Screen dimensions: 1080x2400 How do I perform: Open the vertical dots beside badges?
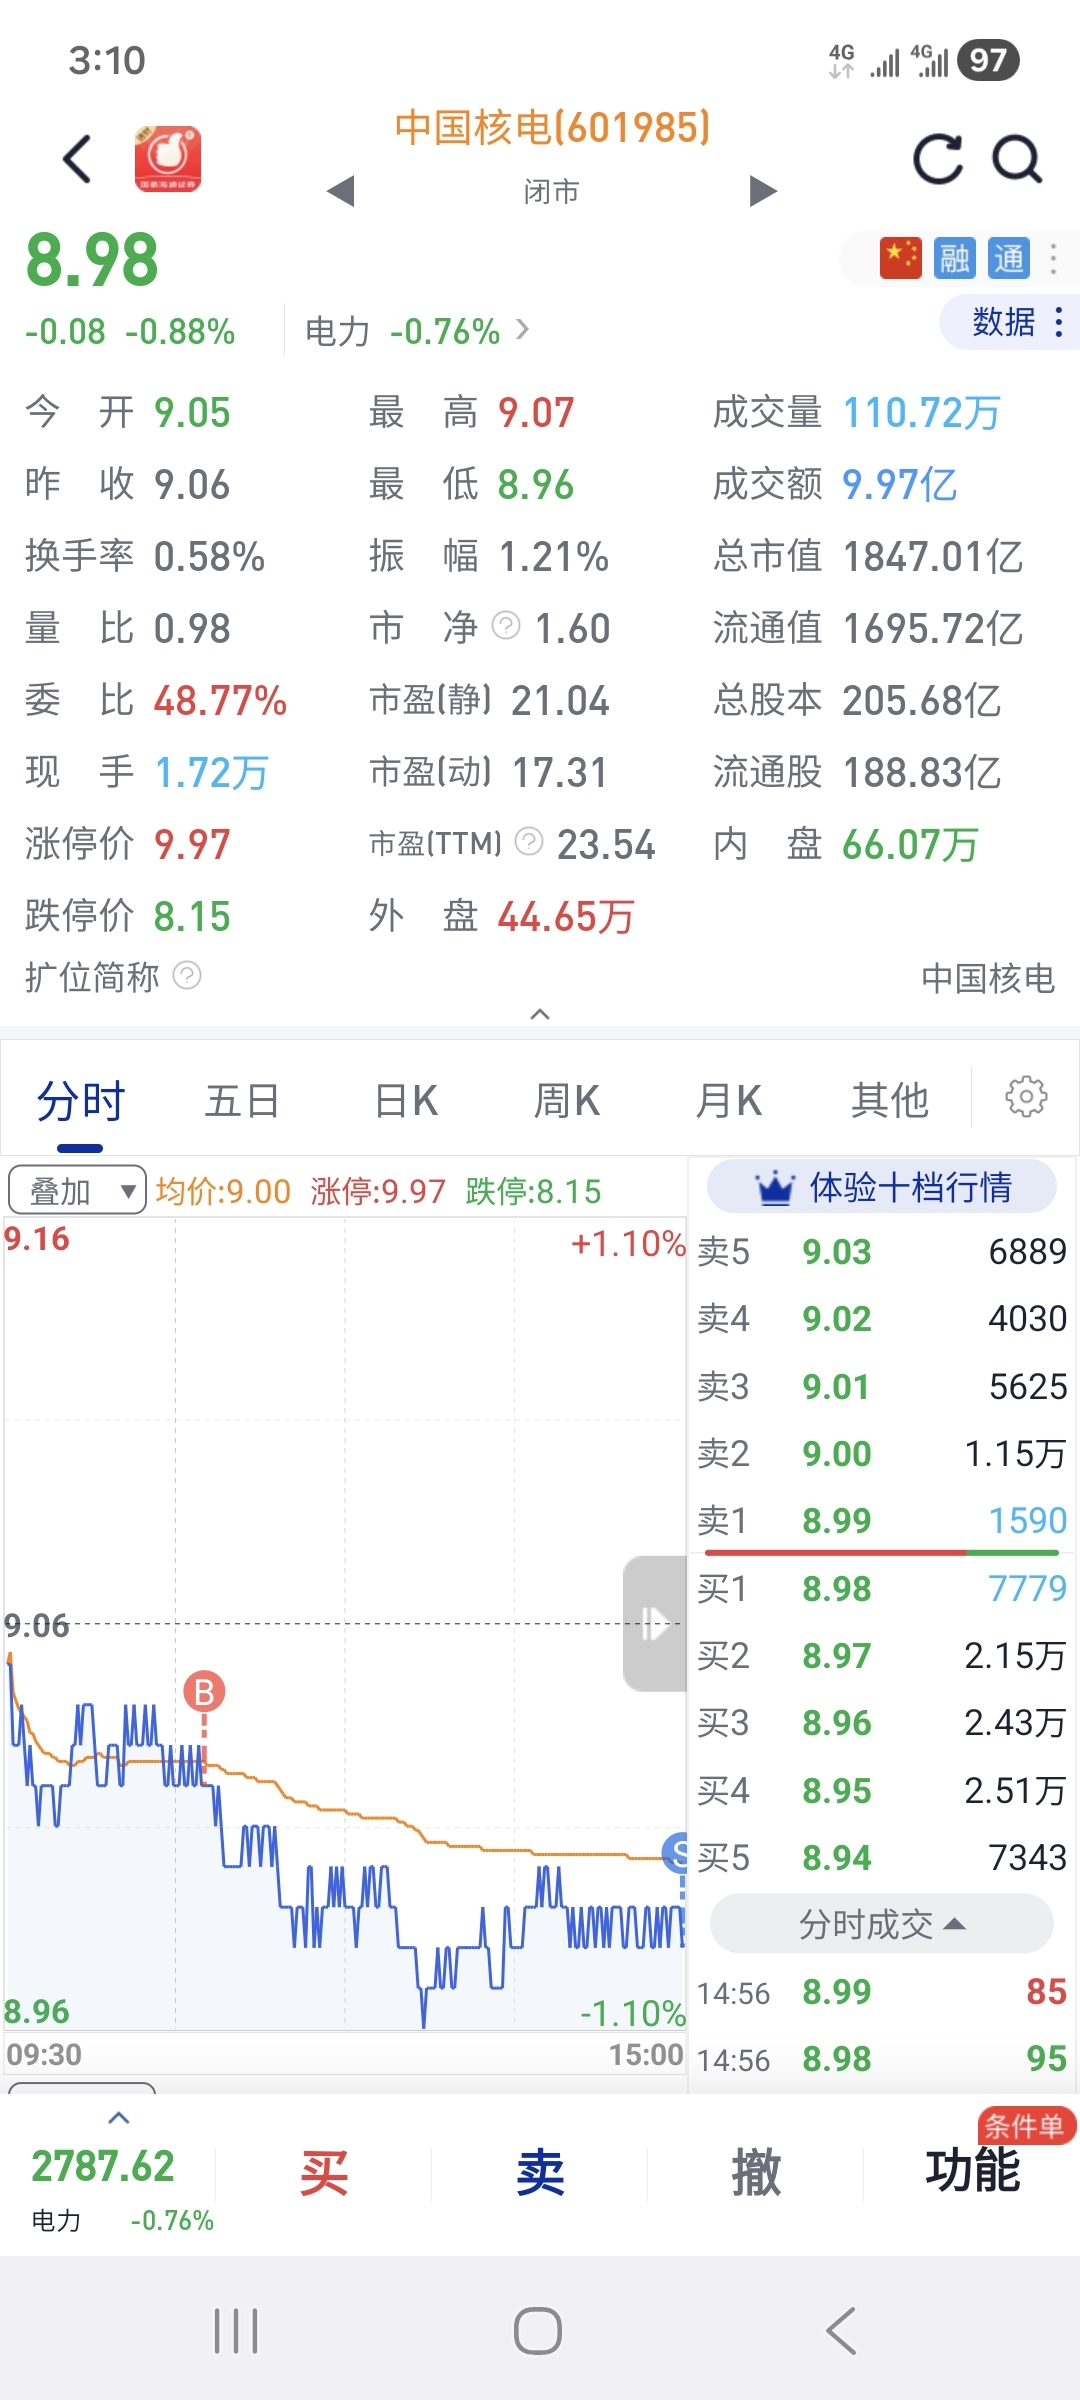tap(1053, 258)
